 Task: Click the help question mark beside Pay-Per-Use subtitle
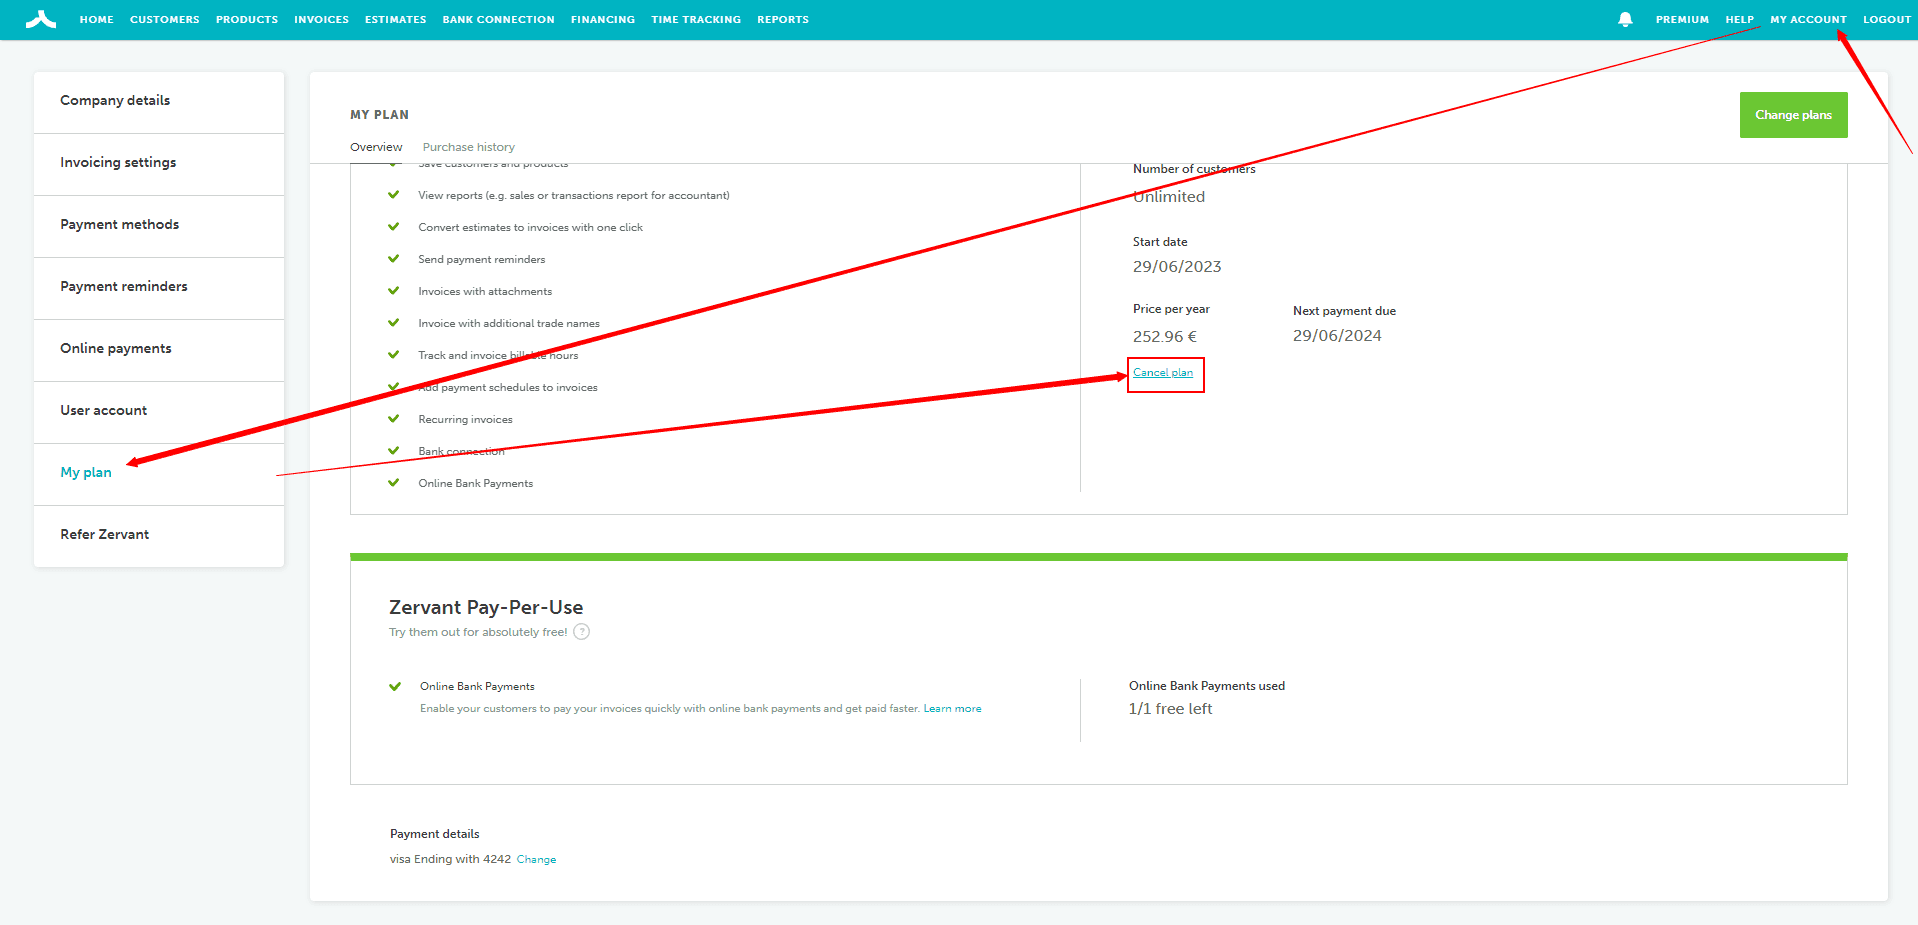tap(582, 632)
